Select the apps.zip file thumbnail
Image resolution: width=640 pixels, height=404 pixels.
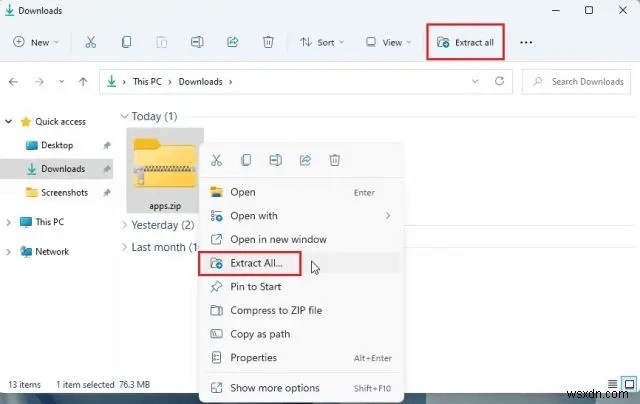165,171
